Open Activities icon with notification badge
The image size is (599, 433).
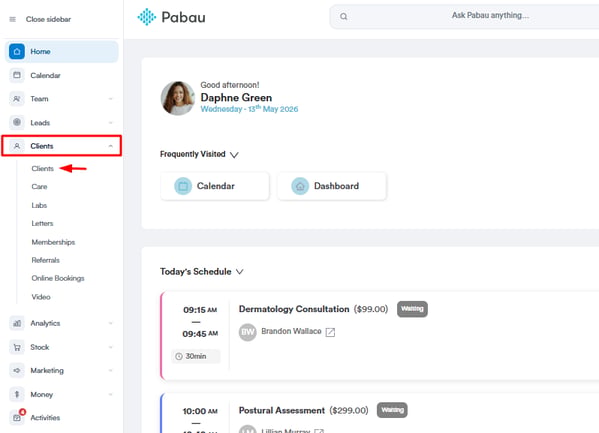point(17,417)
